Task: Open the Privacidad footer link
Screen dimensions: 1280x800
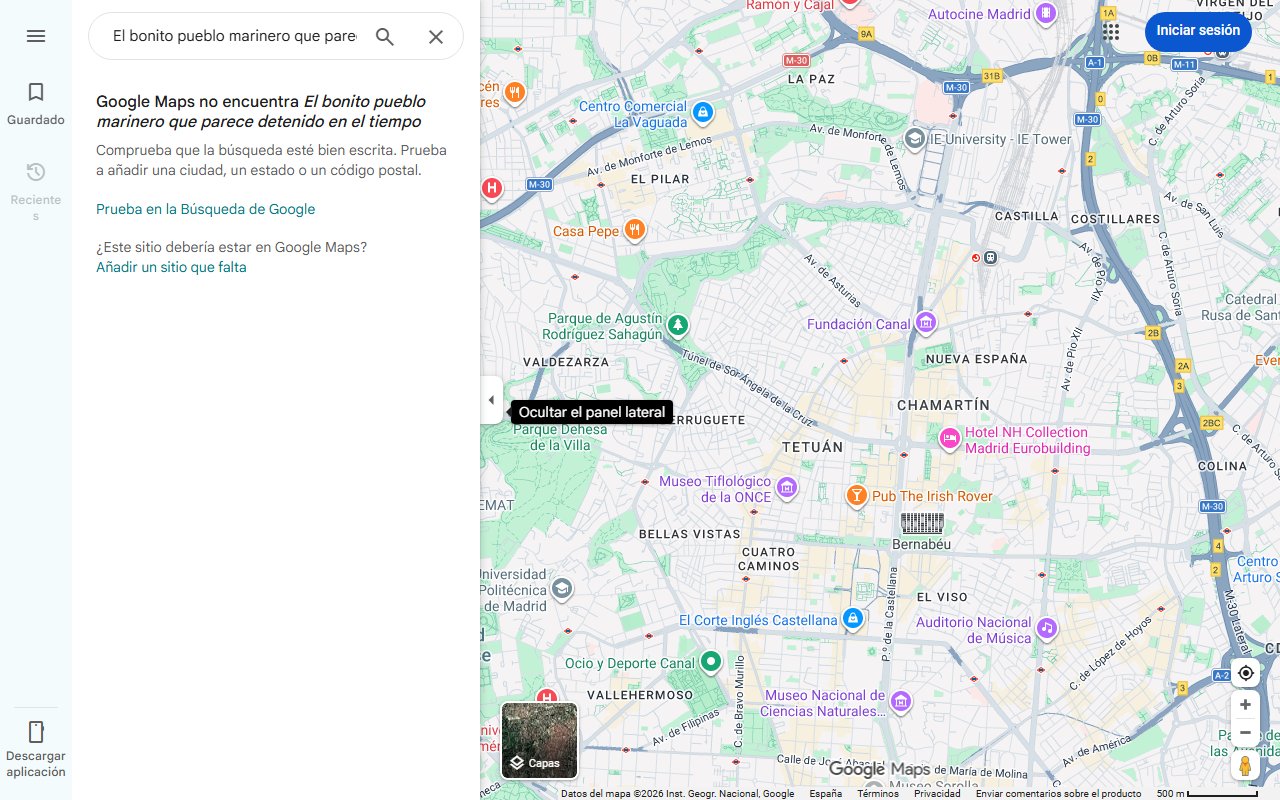Action: click(x=937, y=792)
